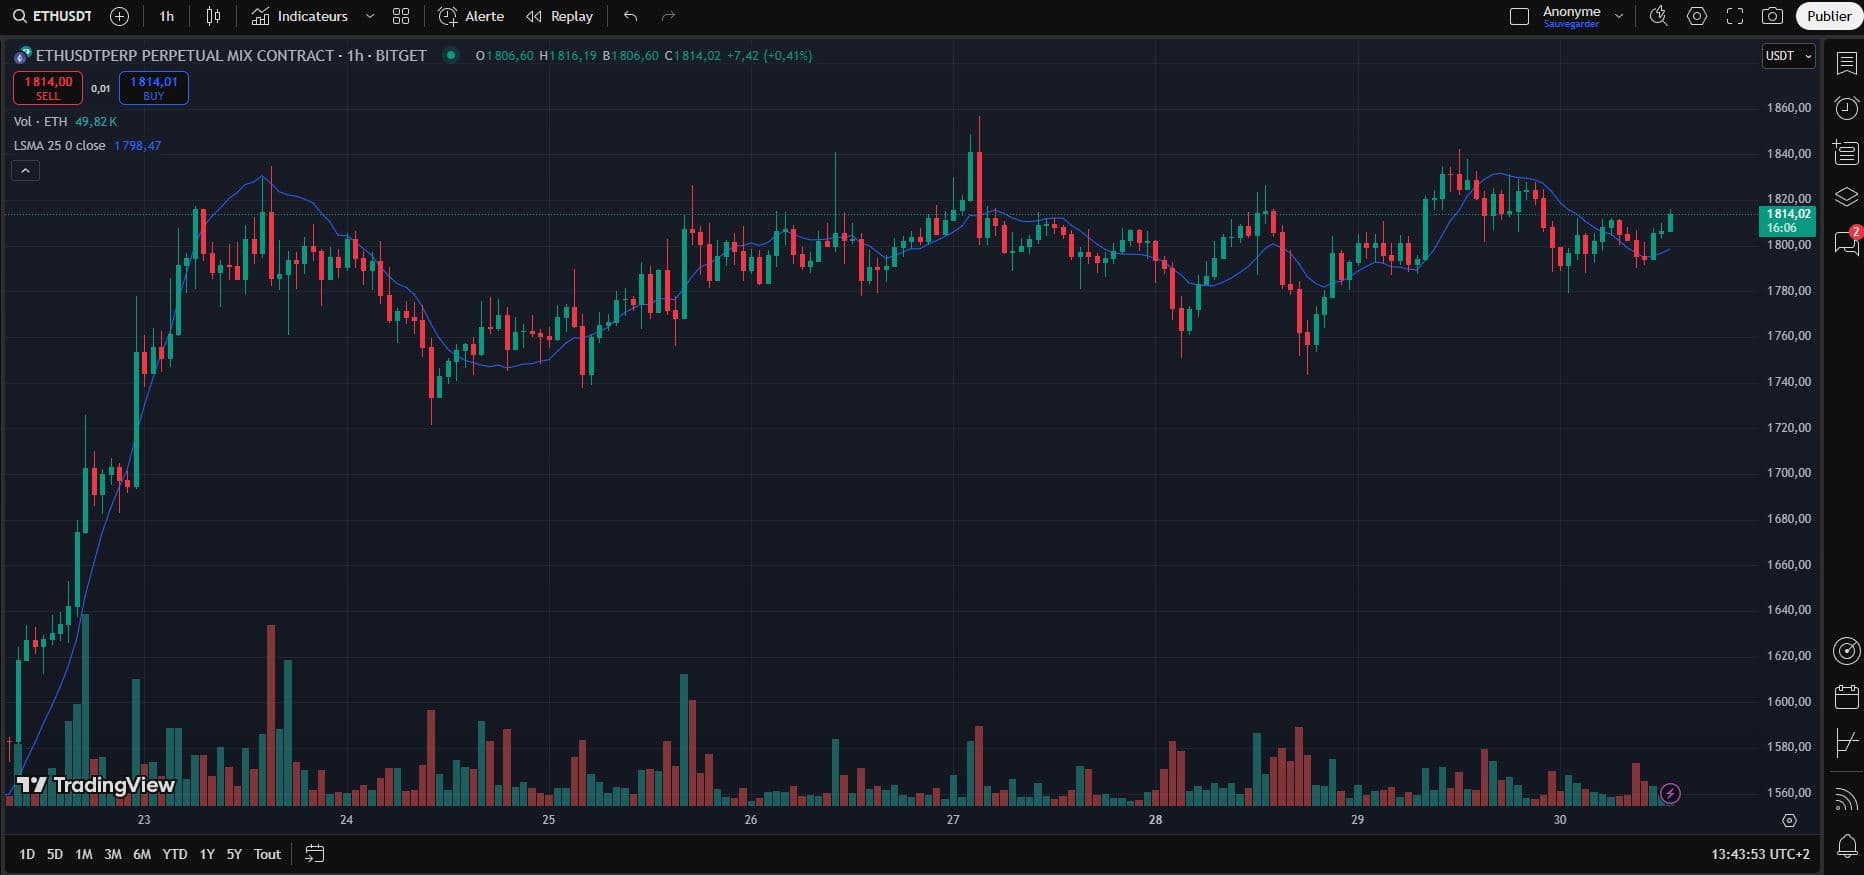The width and height of the screenshot is (1864, 875).
Task: Click the layout square icon beside Anonyme
Action: click(x=1519, y=16)
